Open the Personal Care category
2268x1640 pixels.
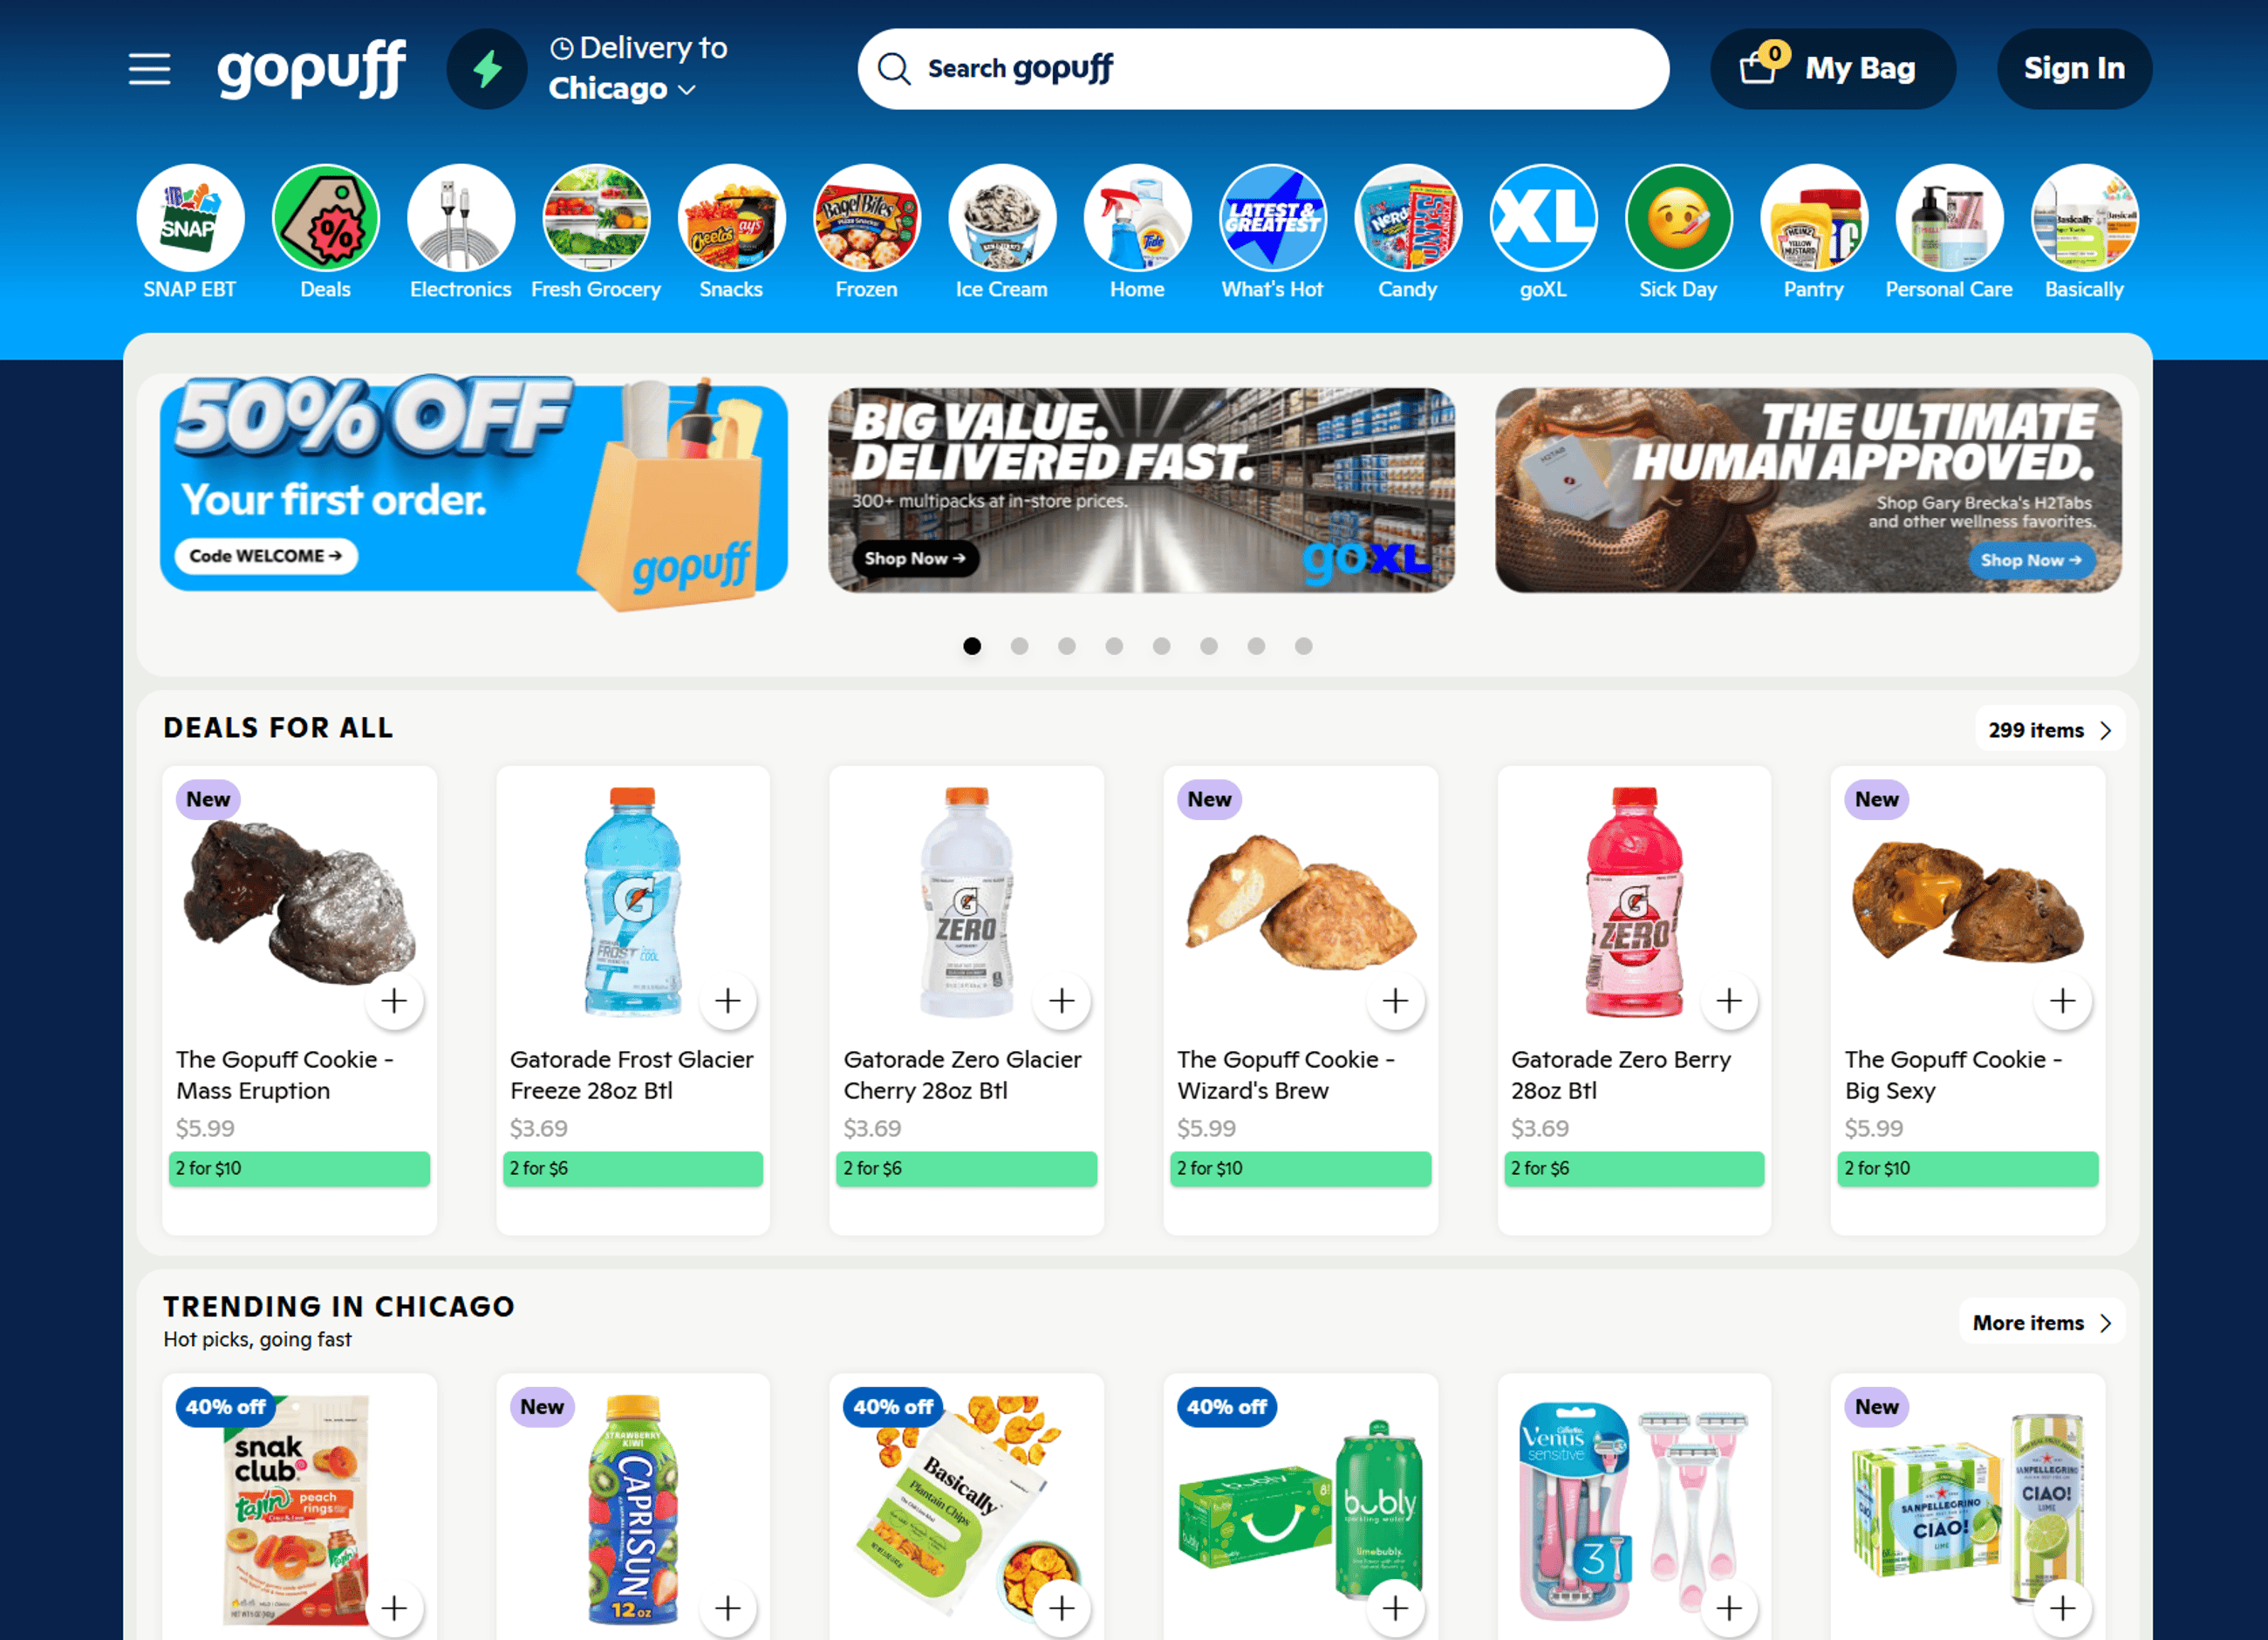(1948, 232)
